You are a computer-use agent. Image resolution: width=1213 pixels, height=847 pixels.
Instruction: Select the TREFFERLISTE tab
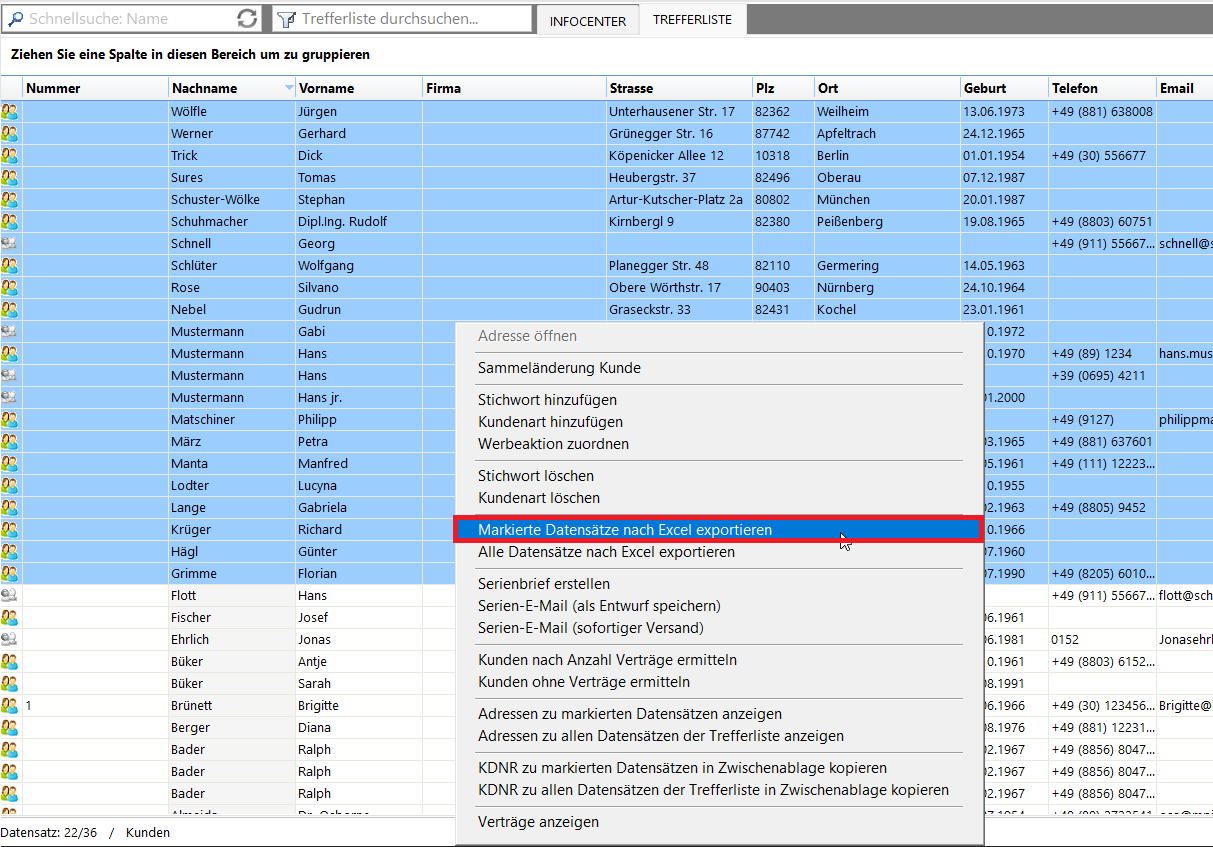(692, 20)
